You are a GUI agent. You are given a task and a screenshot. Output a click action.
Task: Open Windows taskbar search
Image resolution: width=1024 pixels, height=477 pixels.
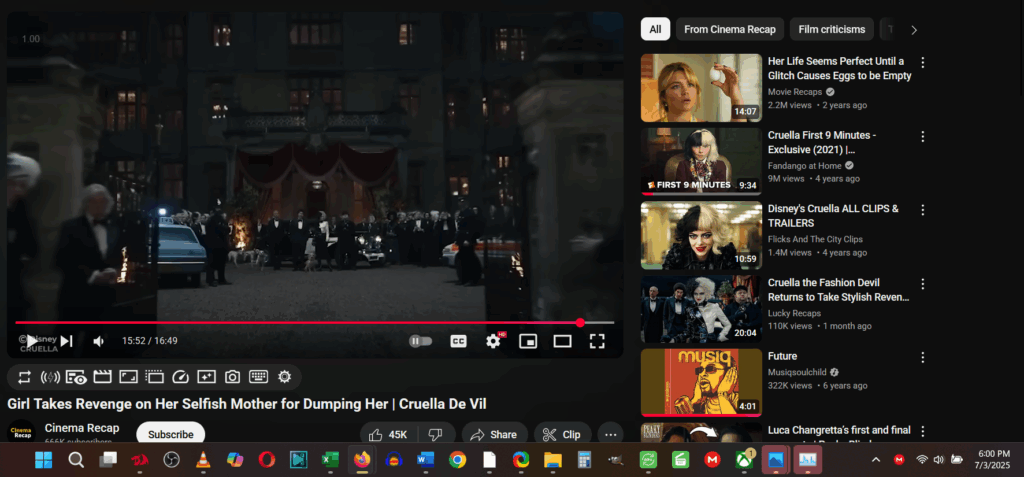click(76, 460)
